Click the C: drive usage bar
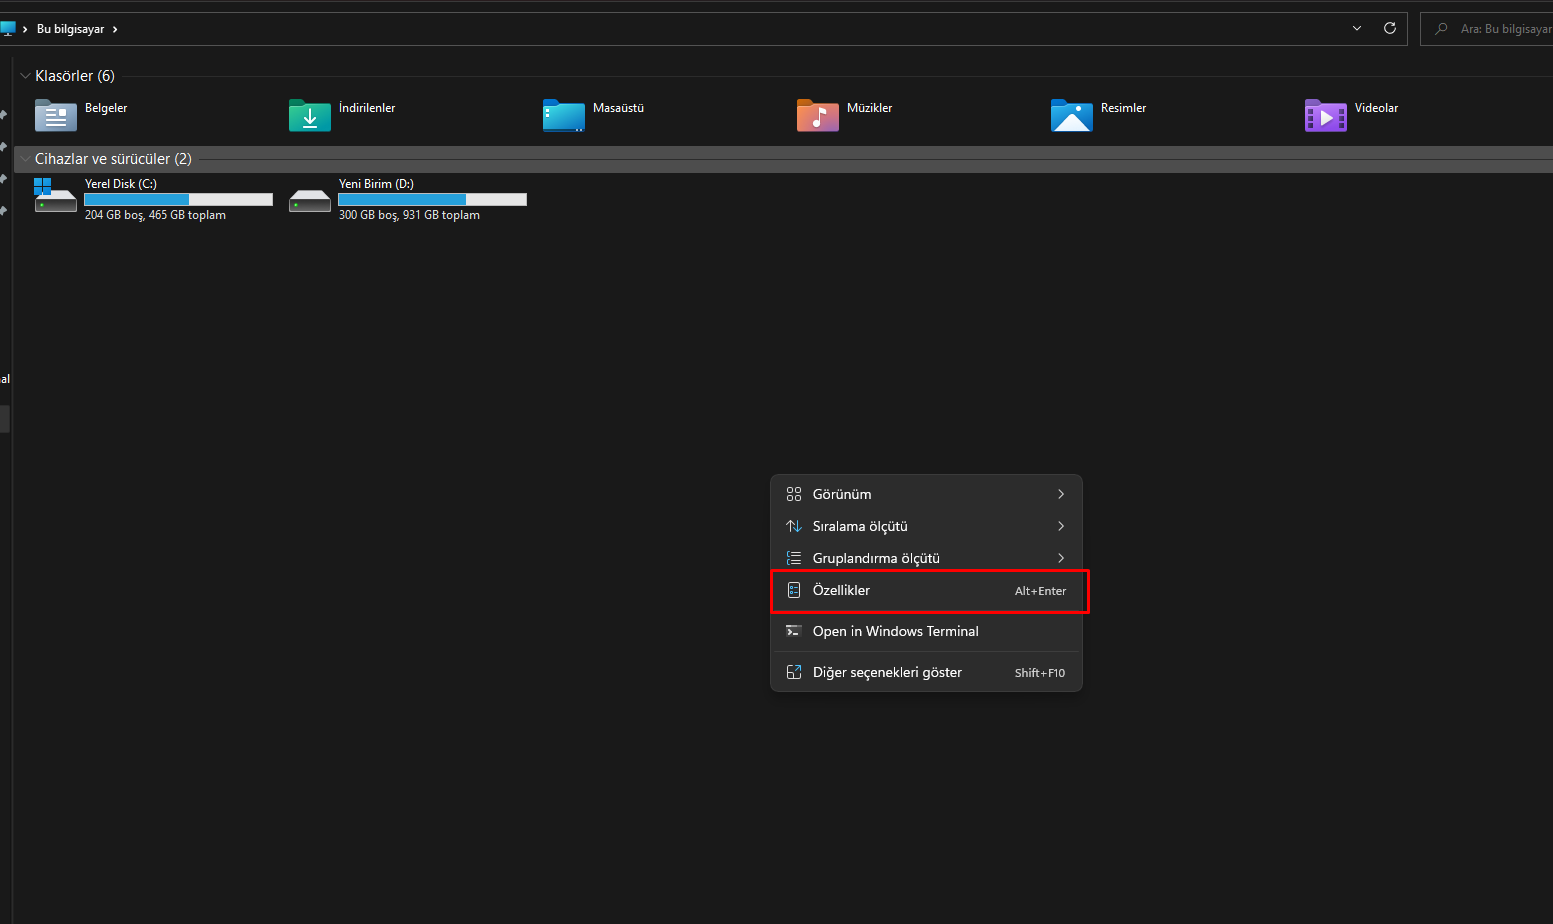Viewport: 1553px width, 924px height. (x=179, y=199)
